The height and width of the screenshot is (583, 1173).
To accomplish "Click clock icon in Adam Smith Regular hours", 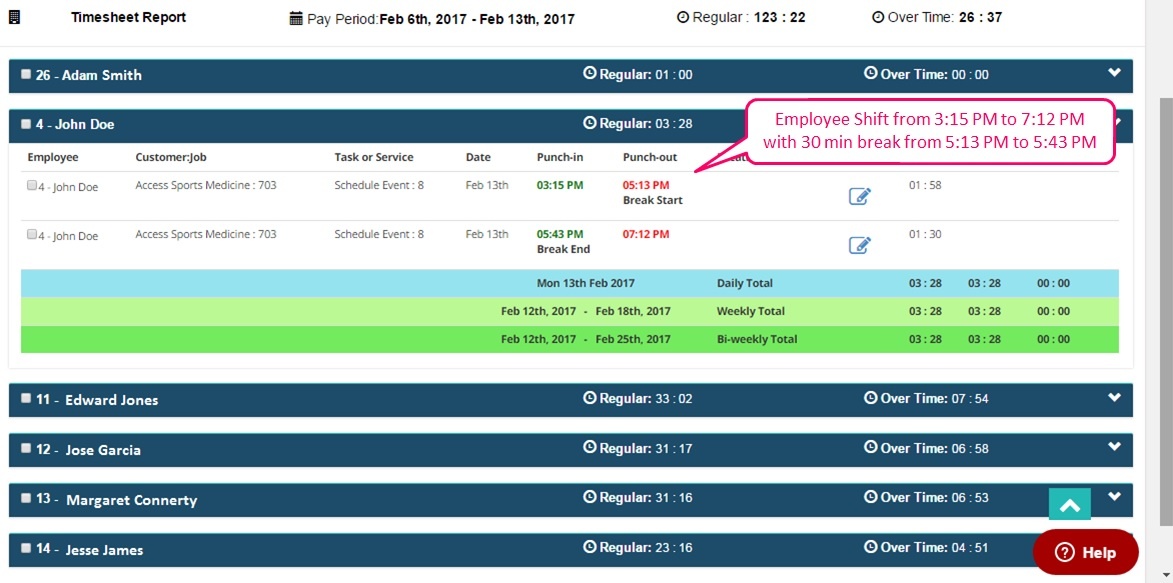I will [x=589, y=74].
